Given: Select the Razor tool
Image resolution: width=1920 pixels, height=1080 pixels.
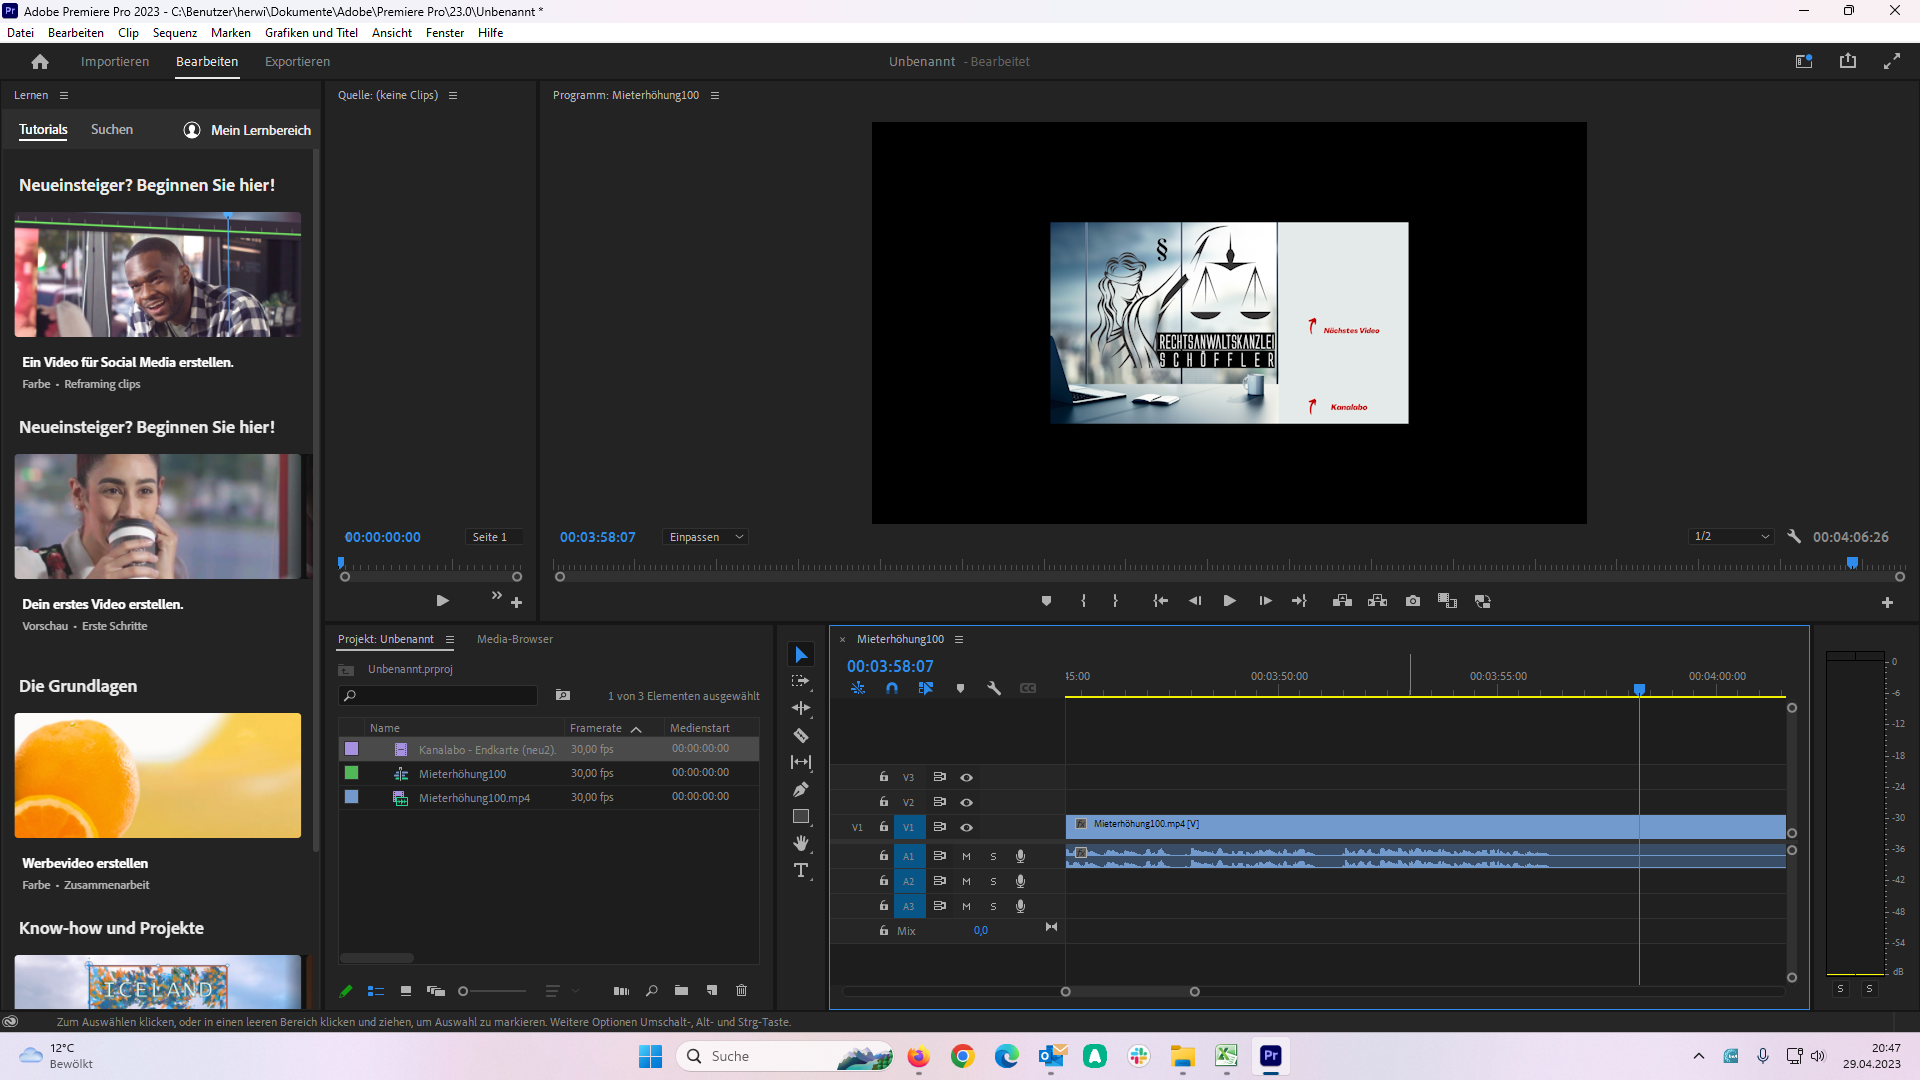Looking at the screenshot, I should pyautogui.click(x=801, y=735).
